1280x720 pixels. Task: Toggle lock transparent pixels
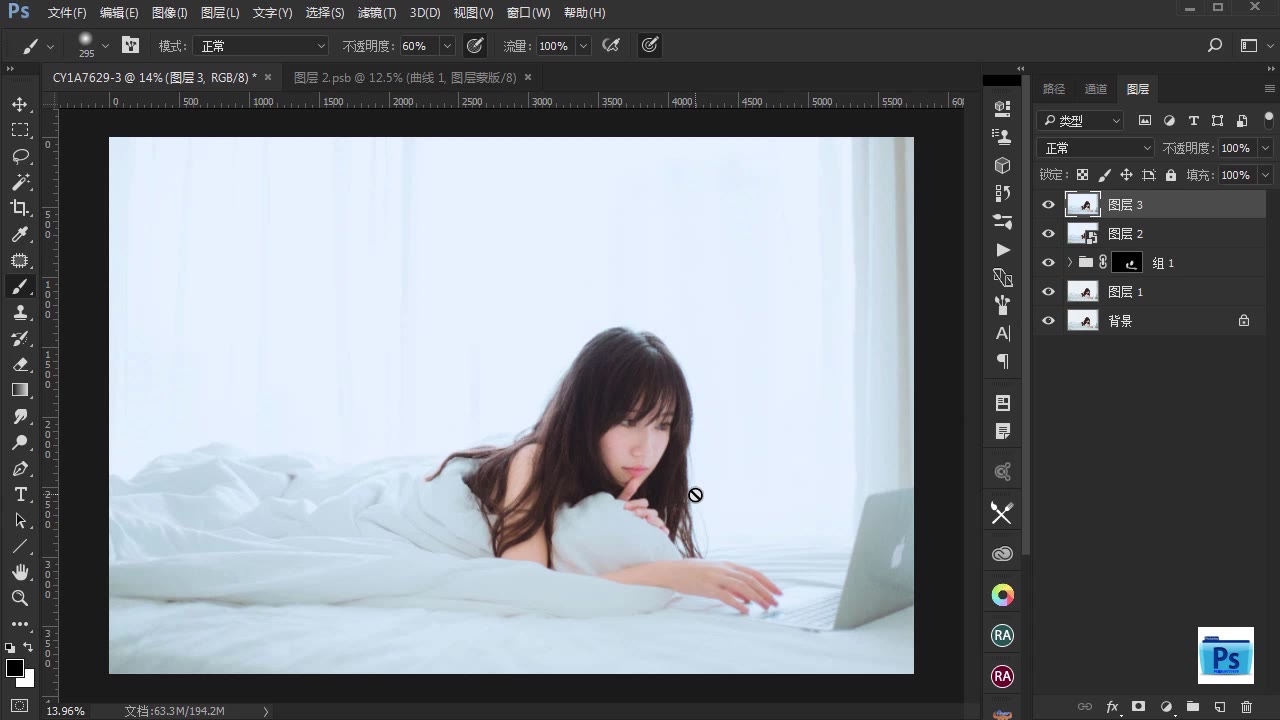click(x=1082, y=175)
